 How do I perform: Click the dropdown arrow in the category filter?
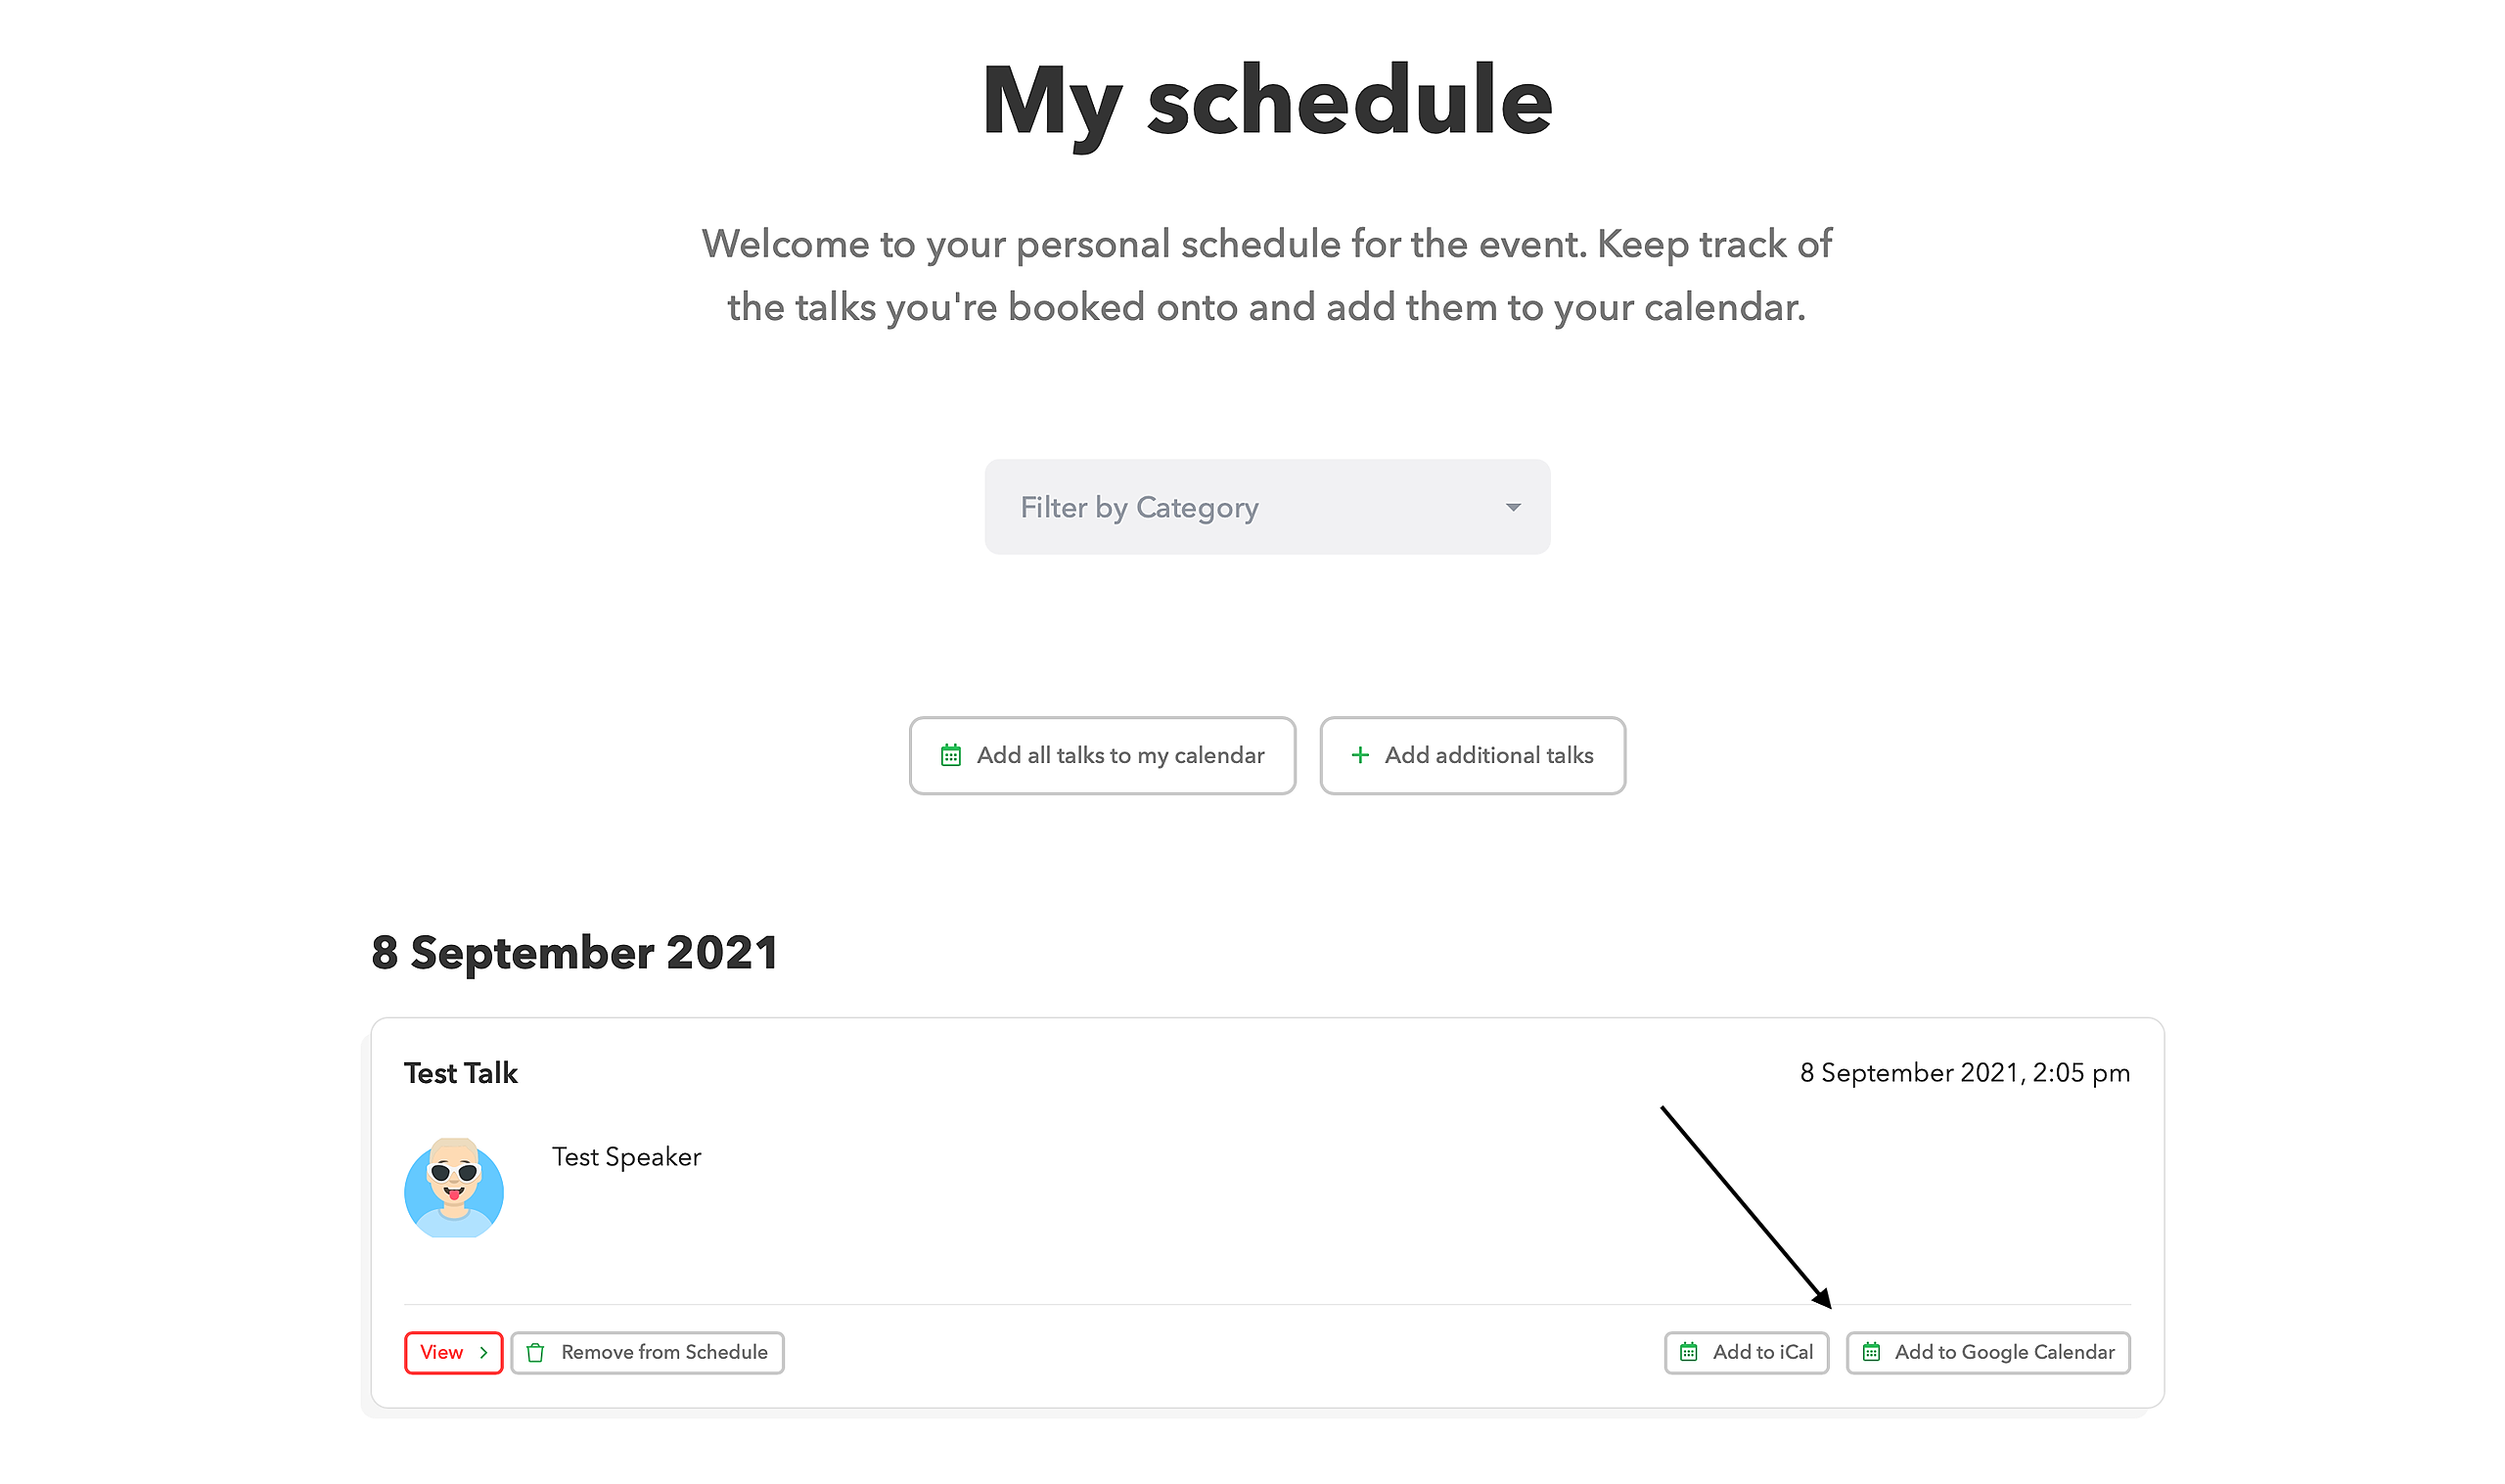coord(1513,508)
